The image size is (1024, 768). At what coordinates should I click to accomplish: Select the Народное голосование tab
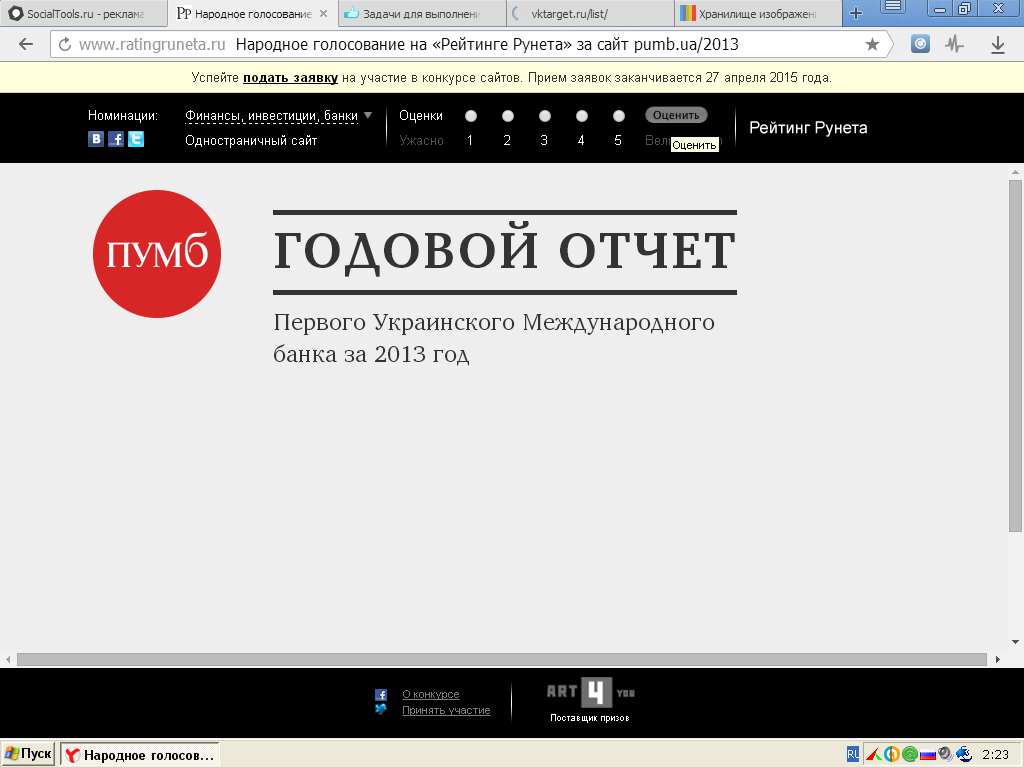tap(253, 13)
